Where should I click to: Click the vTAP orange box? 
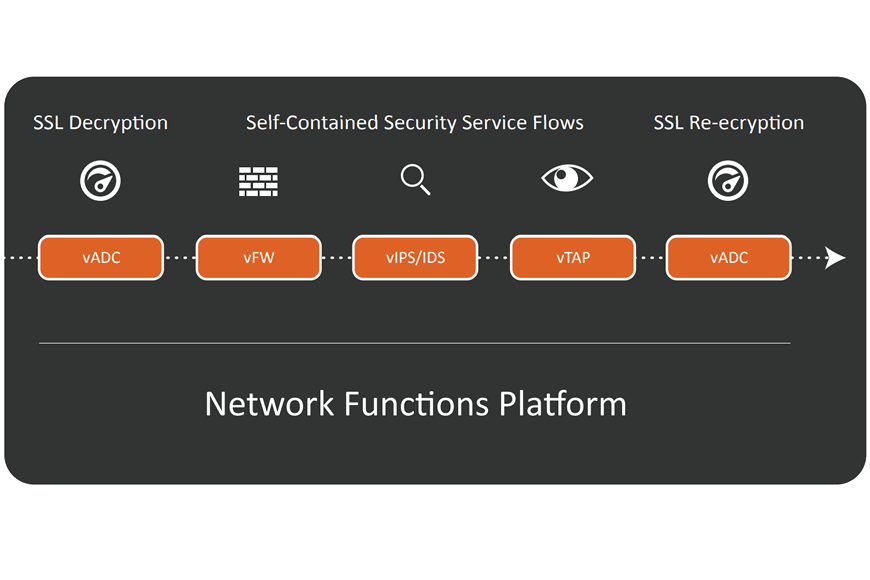tap(572, 258)
